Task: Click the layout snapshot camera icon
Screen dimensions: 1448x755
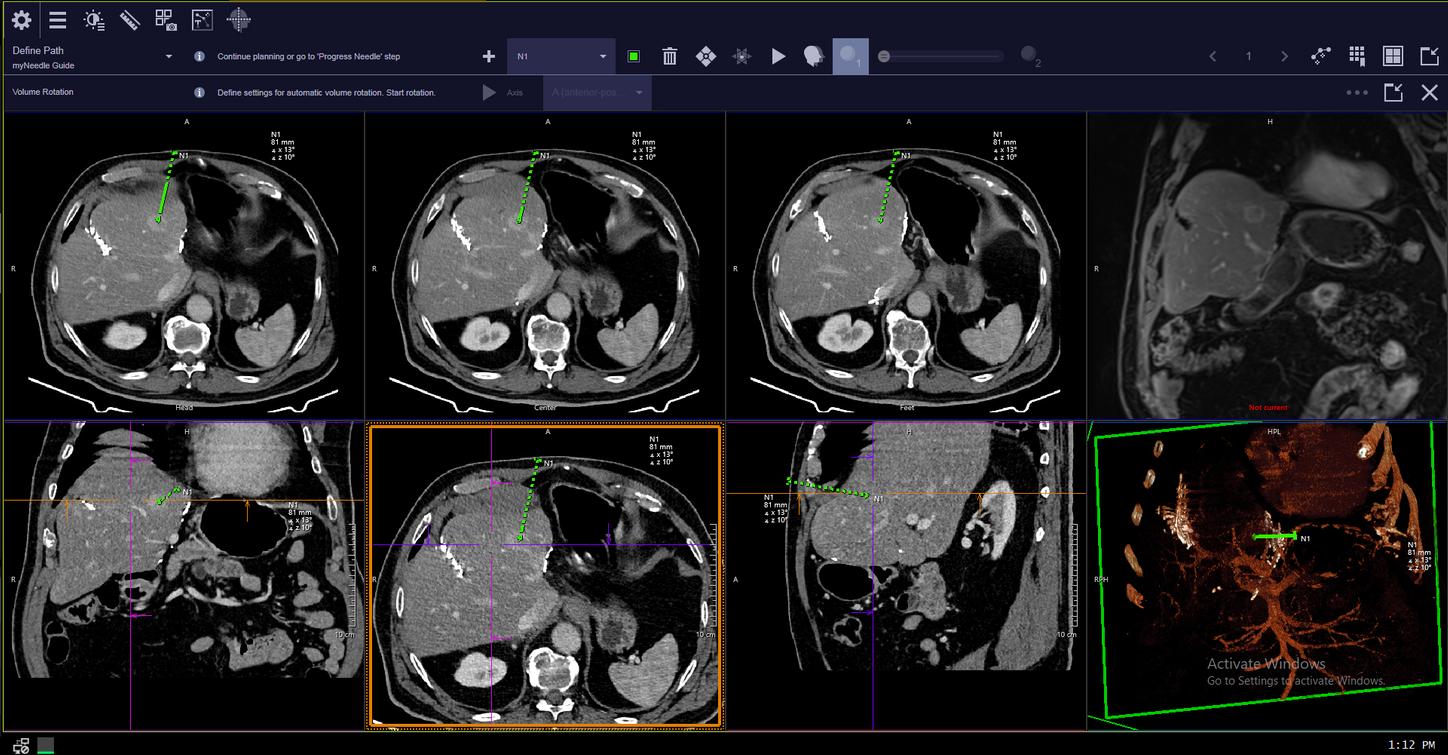Action: coord(166,20)
